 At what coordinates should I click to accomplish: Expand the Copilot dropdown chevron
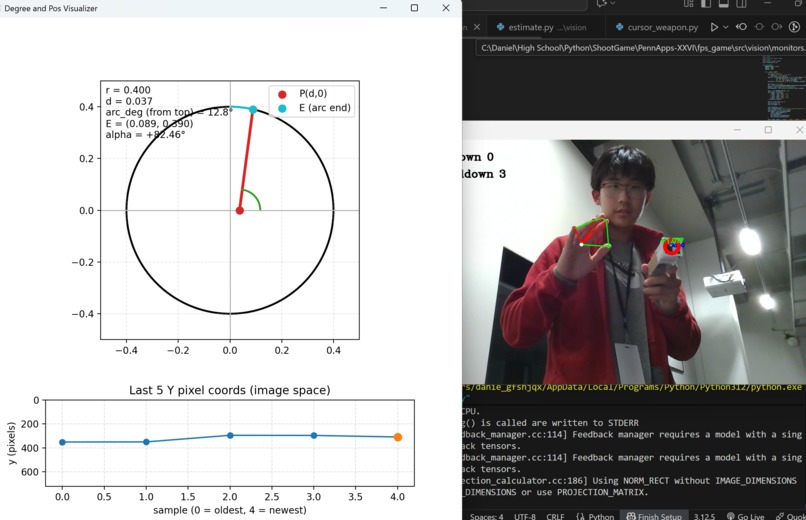[x=613, y=4]
